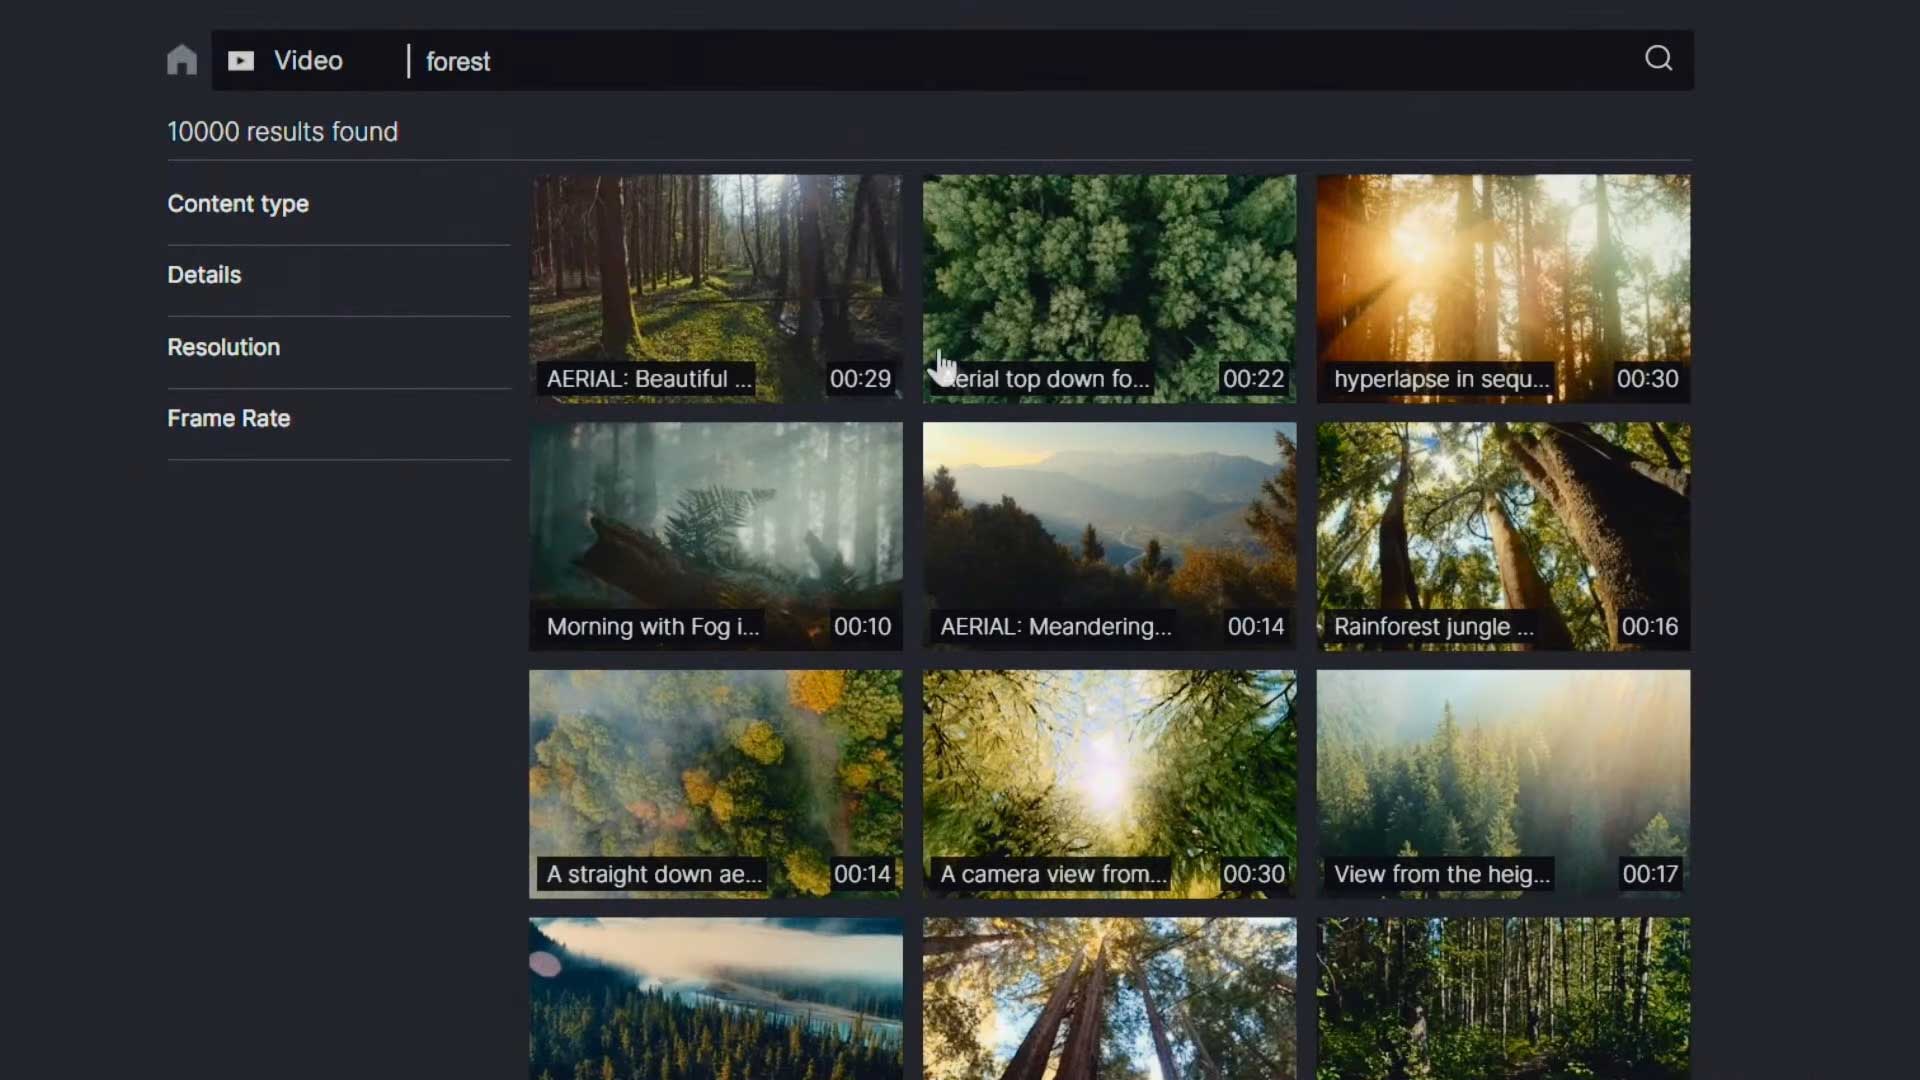Select the video camera icon
Viewport: 1920px width, 1080px height.
point(241,61)
